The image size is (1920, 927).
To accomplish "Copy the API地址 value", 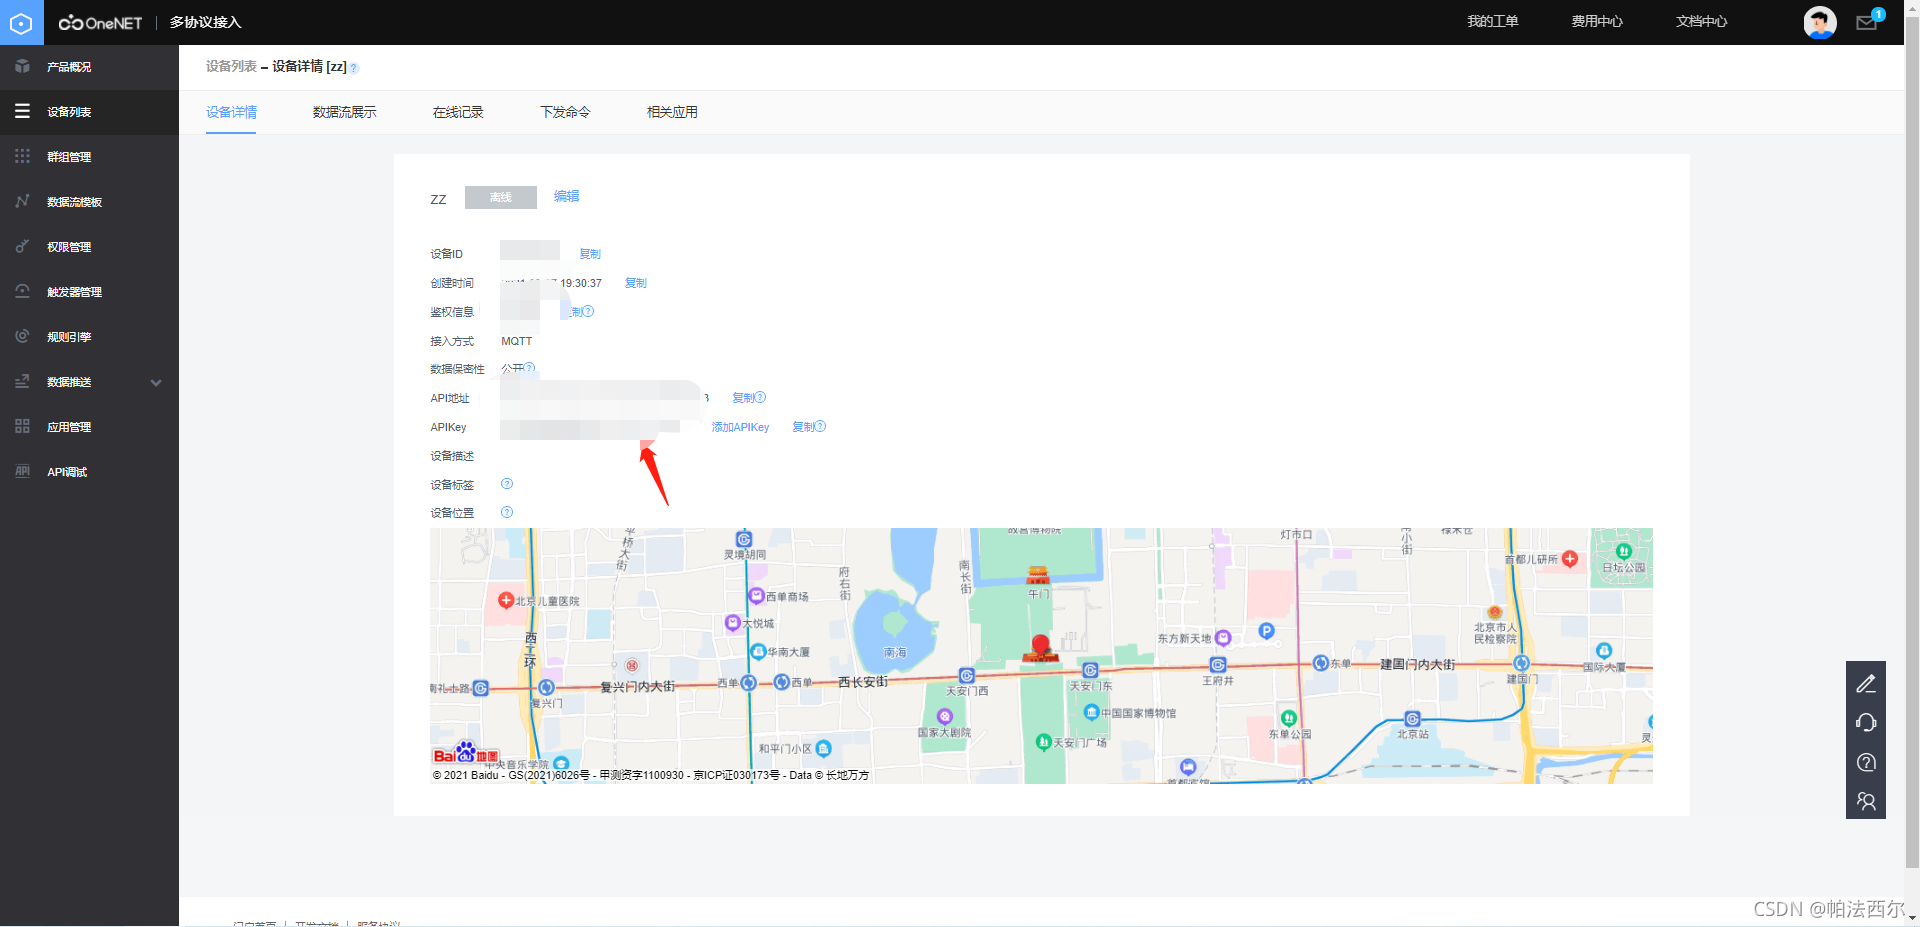I will [x=743, y=398].
